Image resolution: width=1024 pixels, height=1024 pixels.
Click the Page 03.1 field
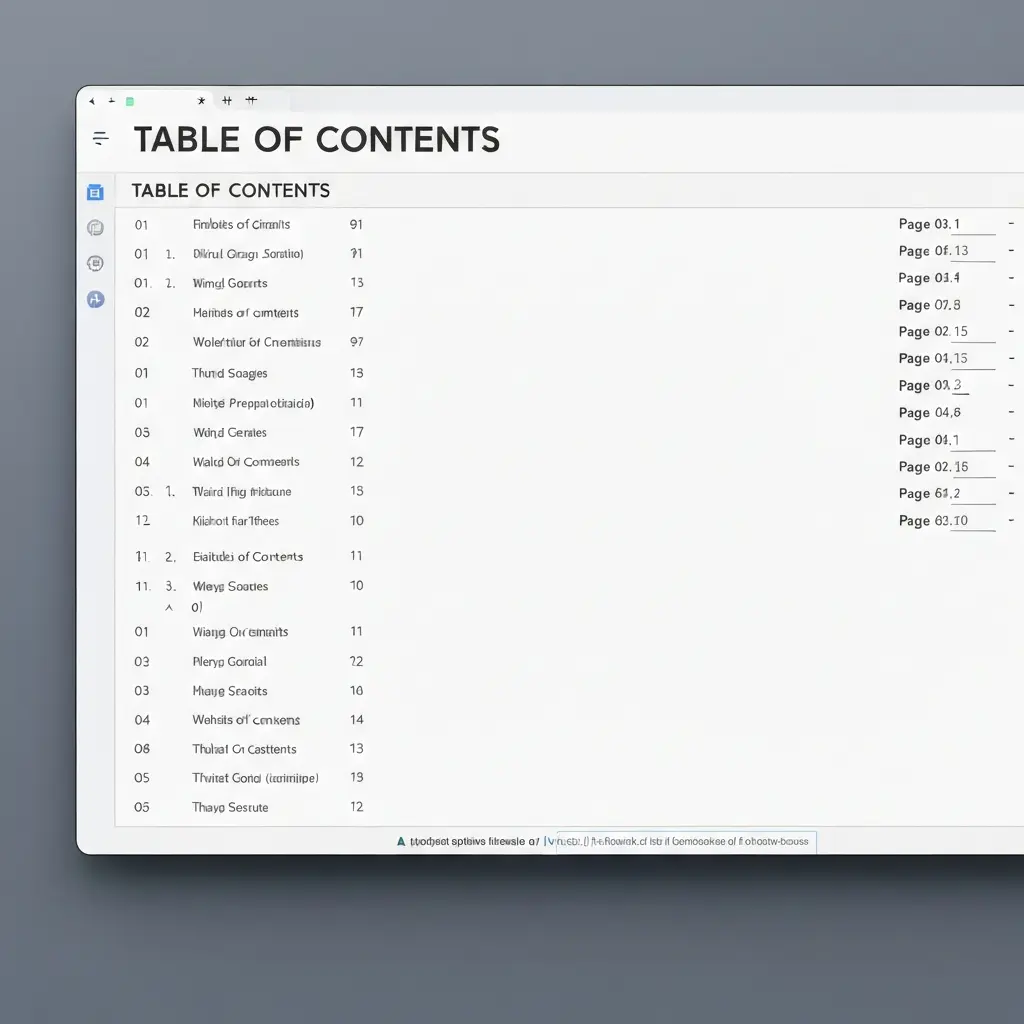coord(947,225)
